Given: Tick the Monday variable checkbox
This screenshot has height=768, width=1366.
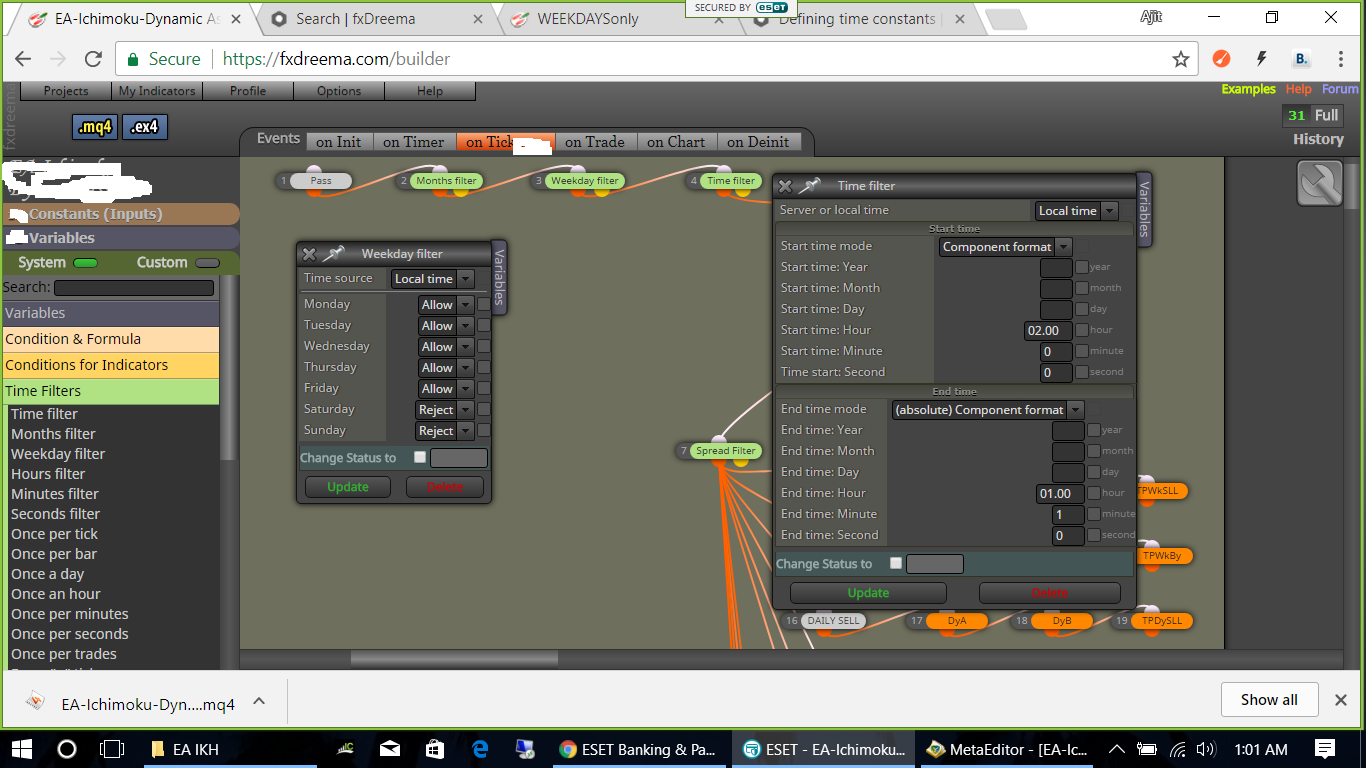Looking at the screenshot, I should [484, 304].
